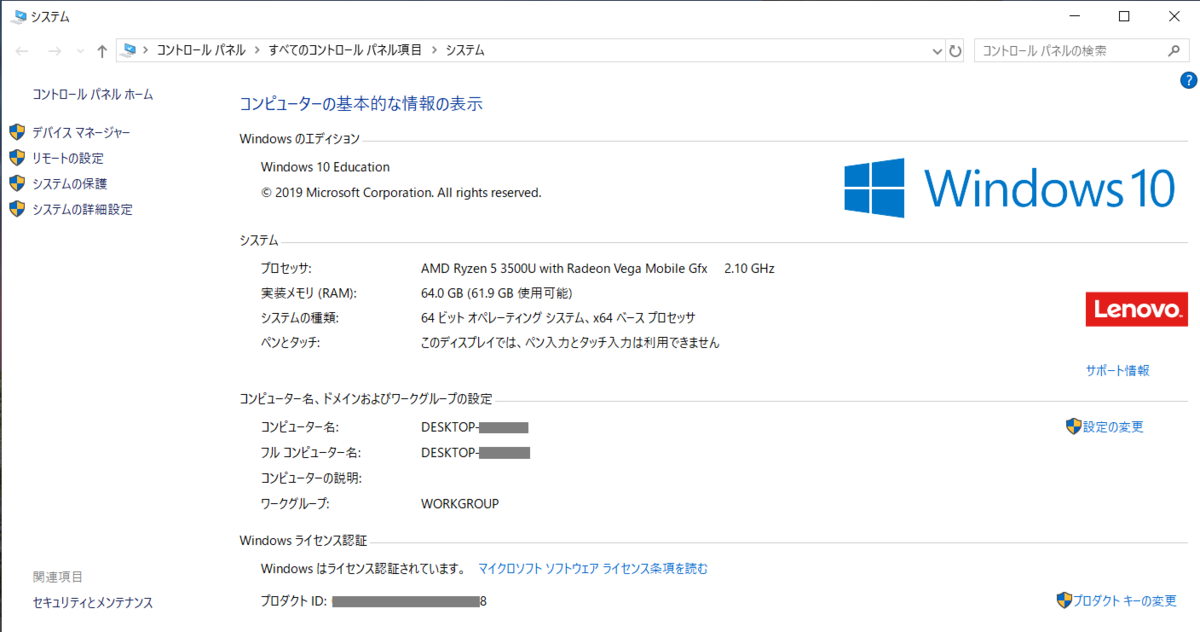
Task: Click the プロダクト ID: label
Action: [x=294, y=601]
